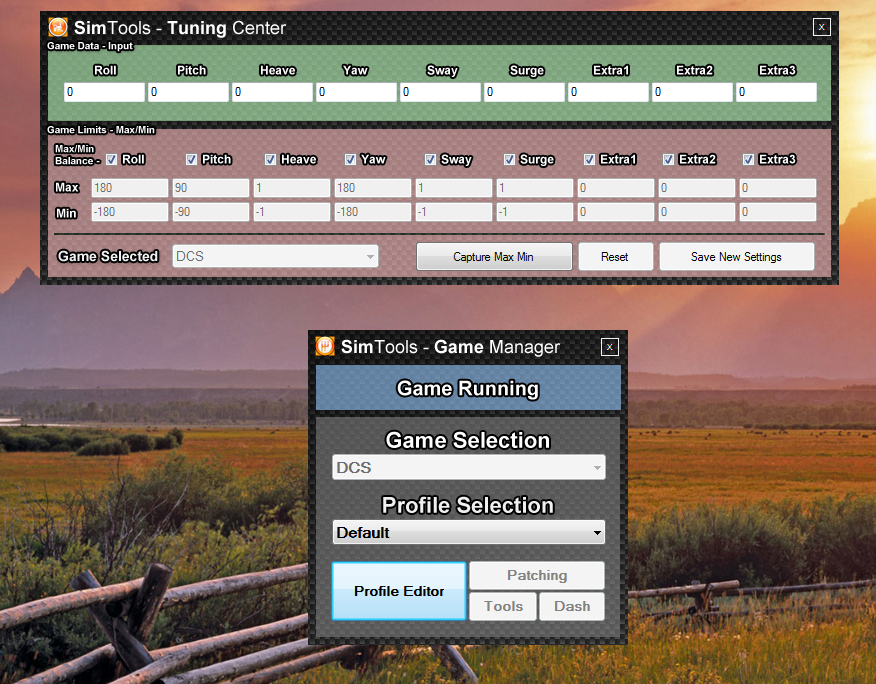The width and height of the screenshot is (876, 684).
Task: Toggle the Surge Max/Min balance checkbox
Action: tap(510, 160)
